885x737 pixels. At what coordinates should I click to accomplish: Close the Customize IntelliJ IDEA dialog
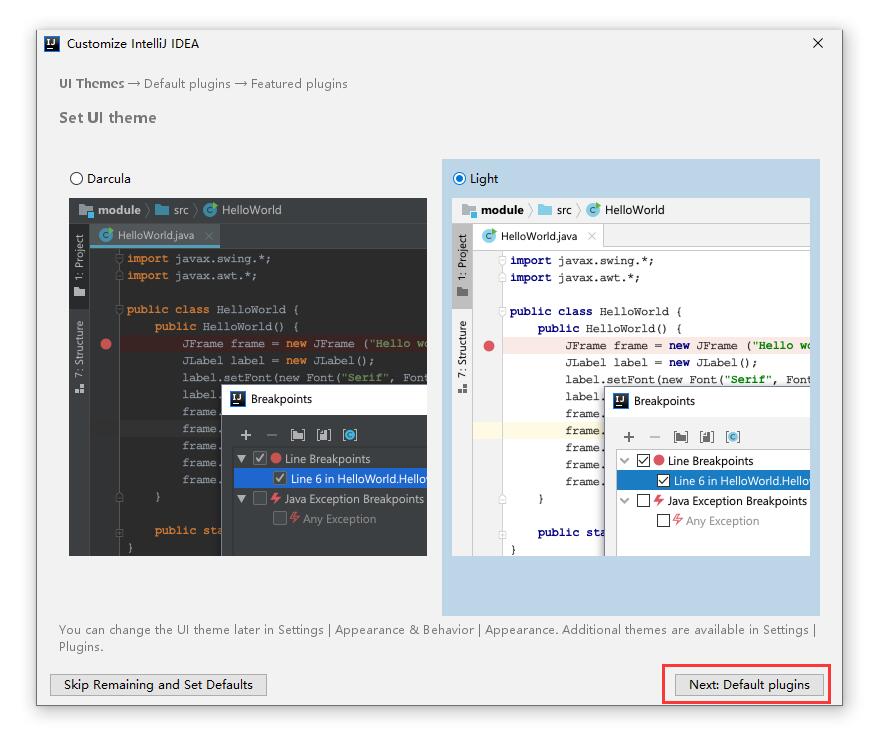point(817,43)
